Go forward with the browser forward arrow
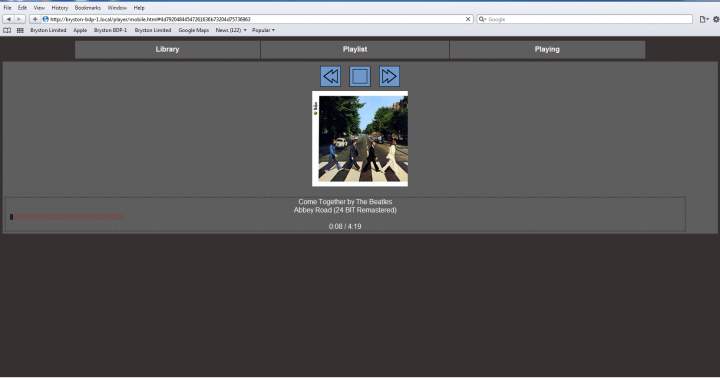Viewport: 720px width, 378px height. click(x=19, y=19)
